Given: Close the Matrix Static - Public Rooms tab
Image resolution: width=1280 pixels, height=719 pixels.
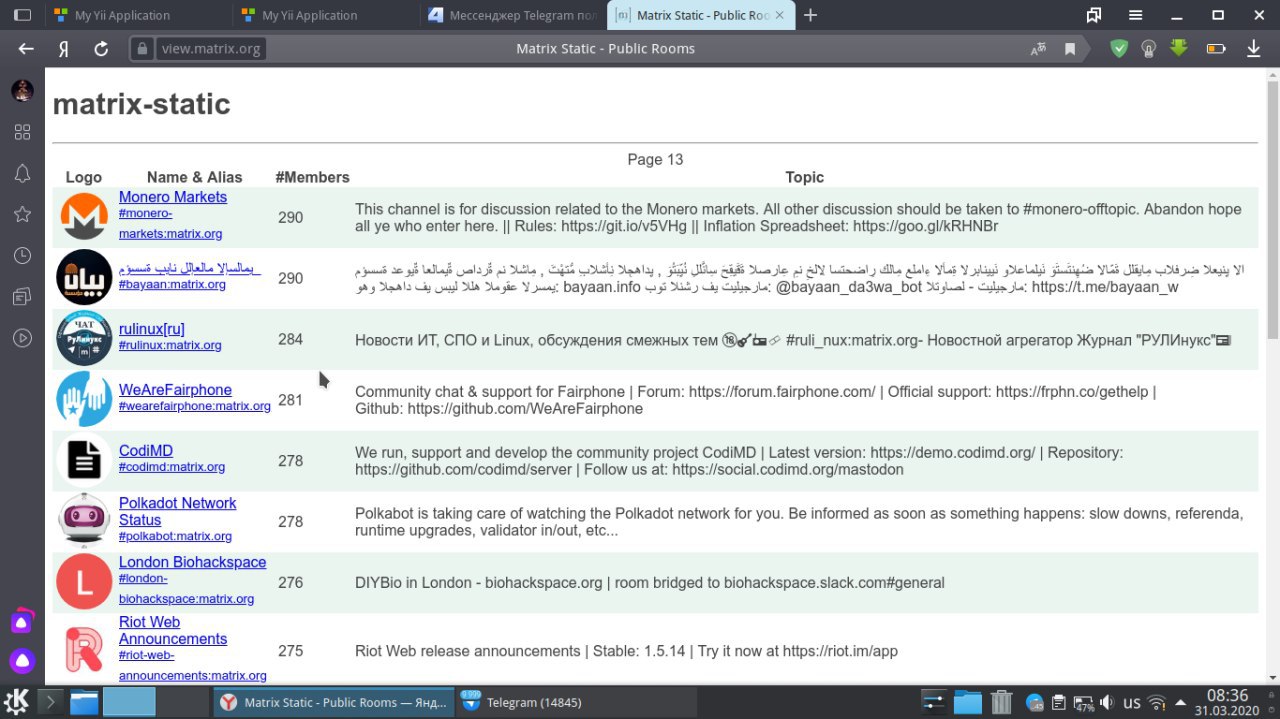Looking at the screenshot, I should point(782,15).
